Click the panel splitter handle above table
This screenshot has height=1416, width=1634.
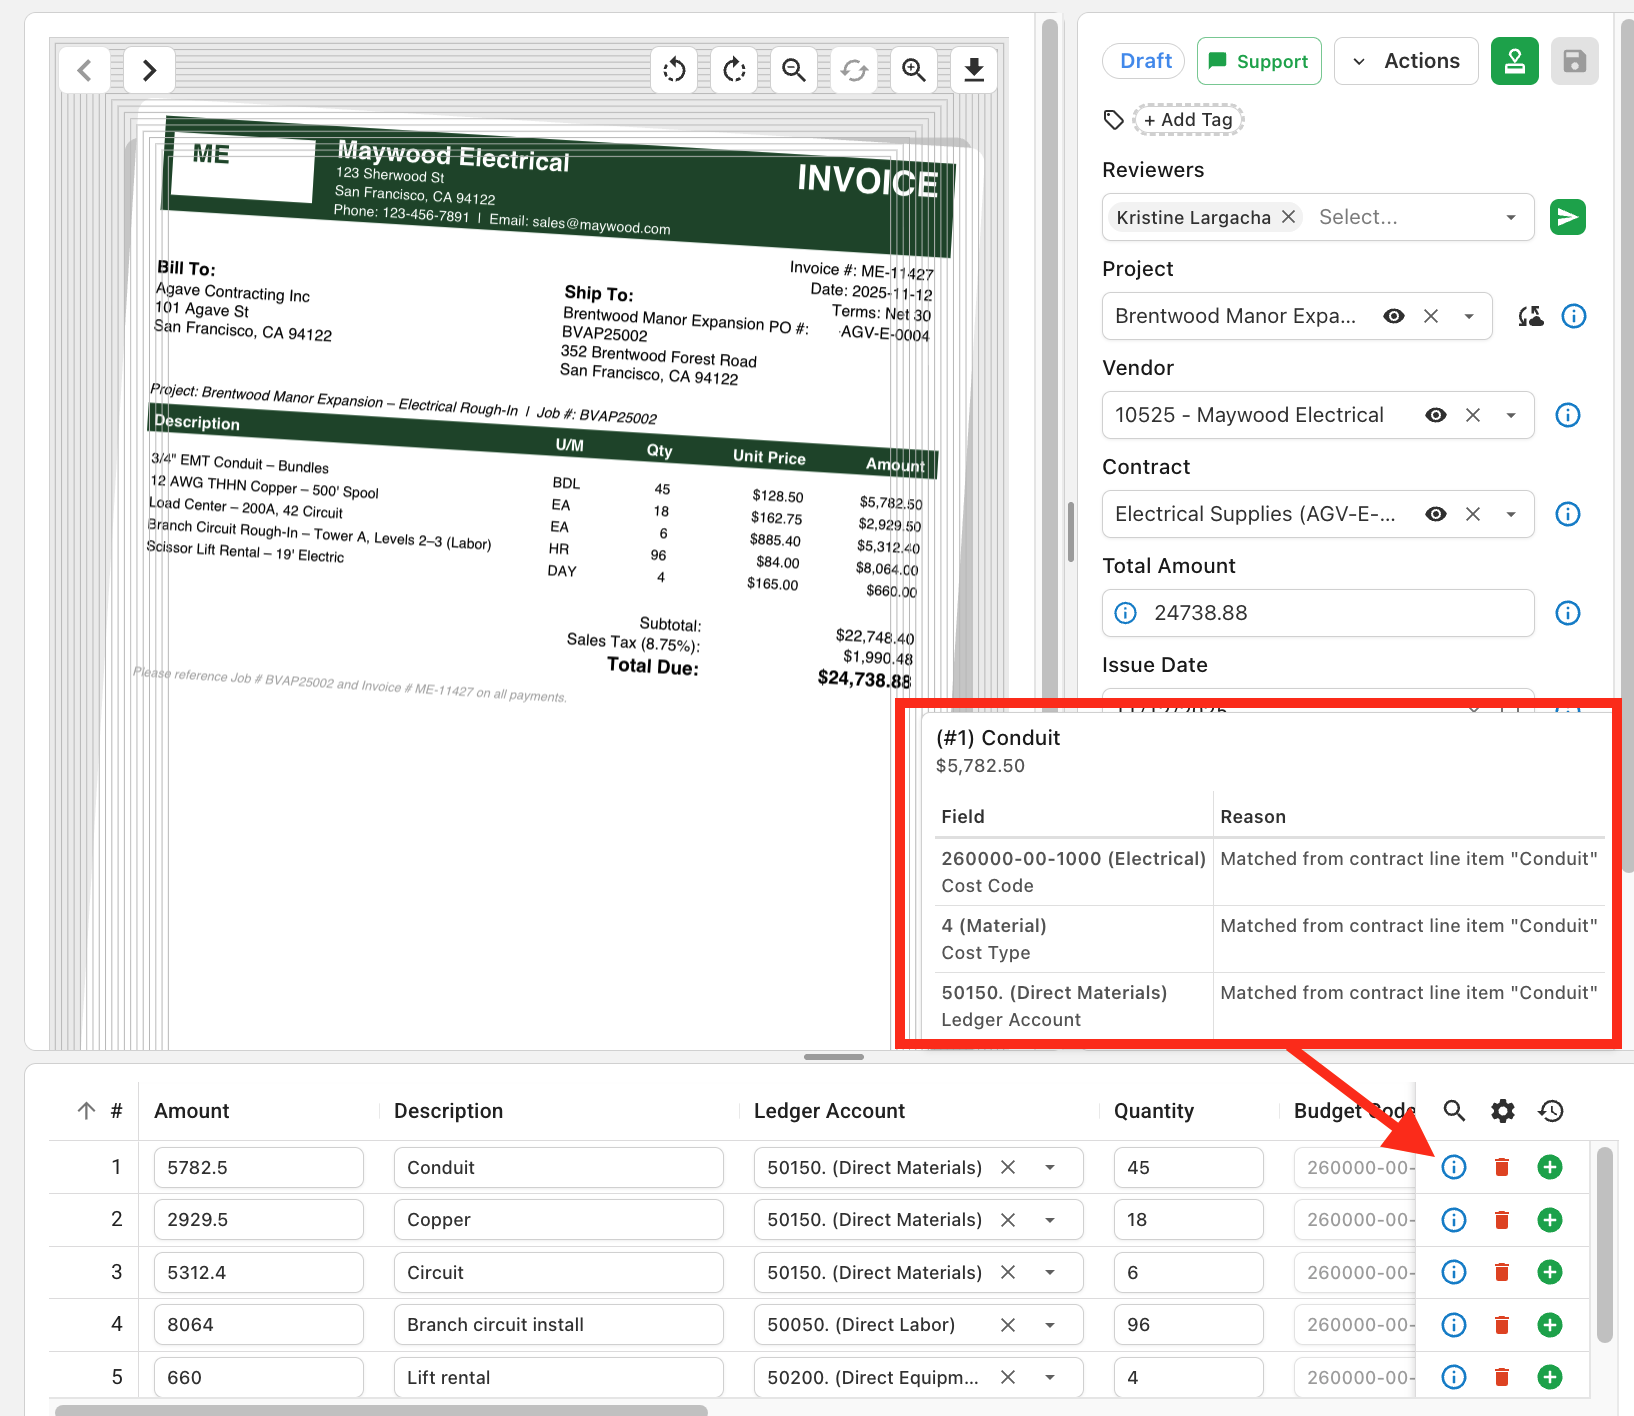point(834,1057)
